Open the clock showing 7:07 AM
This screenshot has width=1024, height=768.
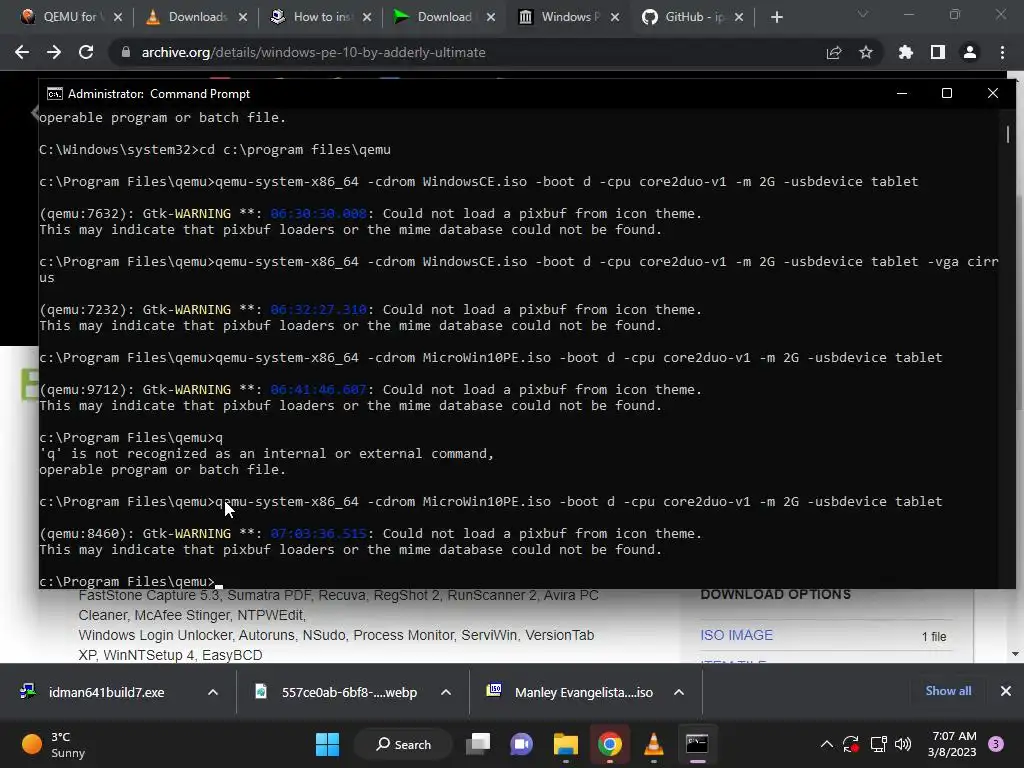pos(952,744)
